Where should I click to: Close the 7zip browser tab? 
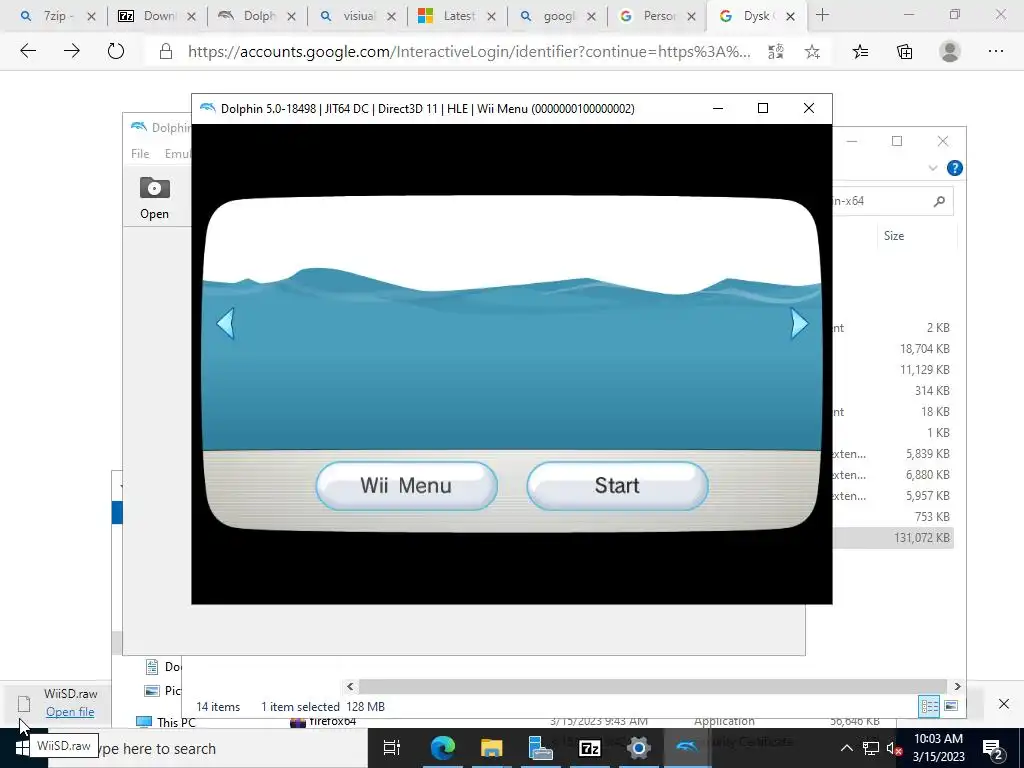(91, 16)
